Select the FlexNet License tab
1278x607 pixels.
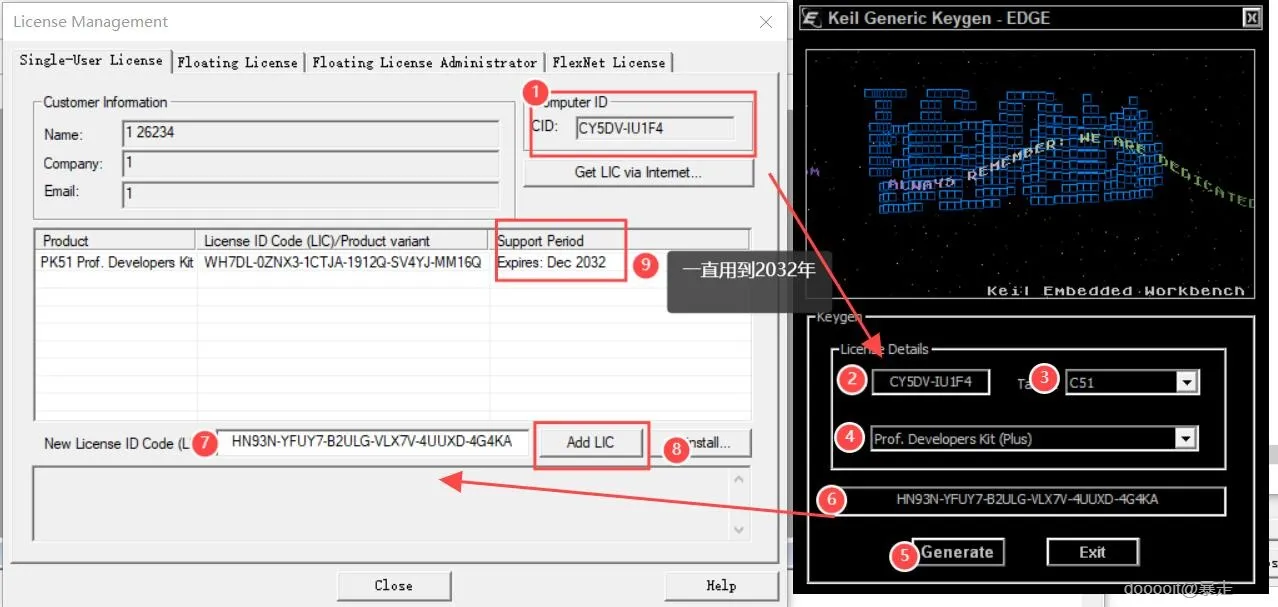[609, 62]
